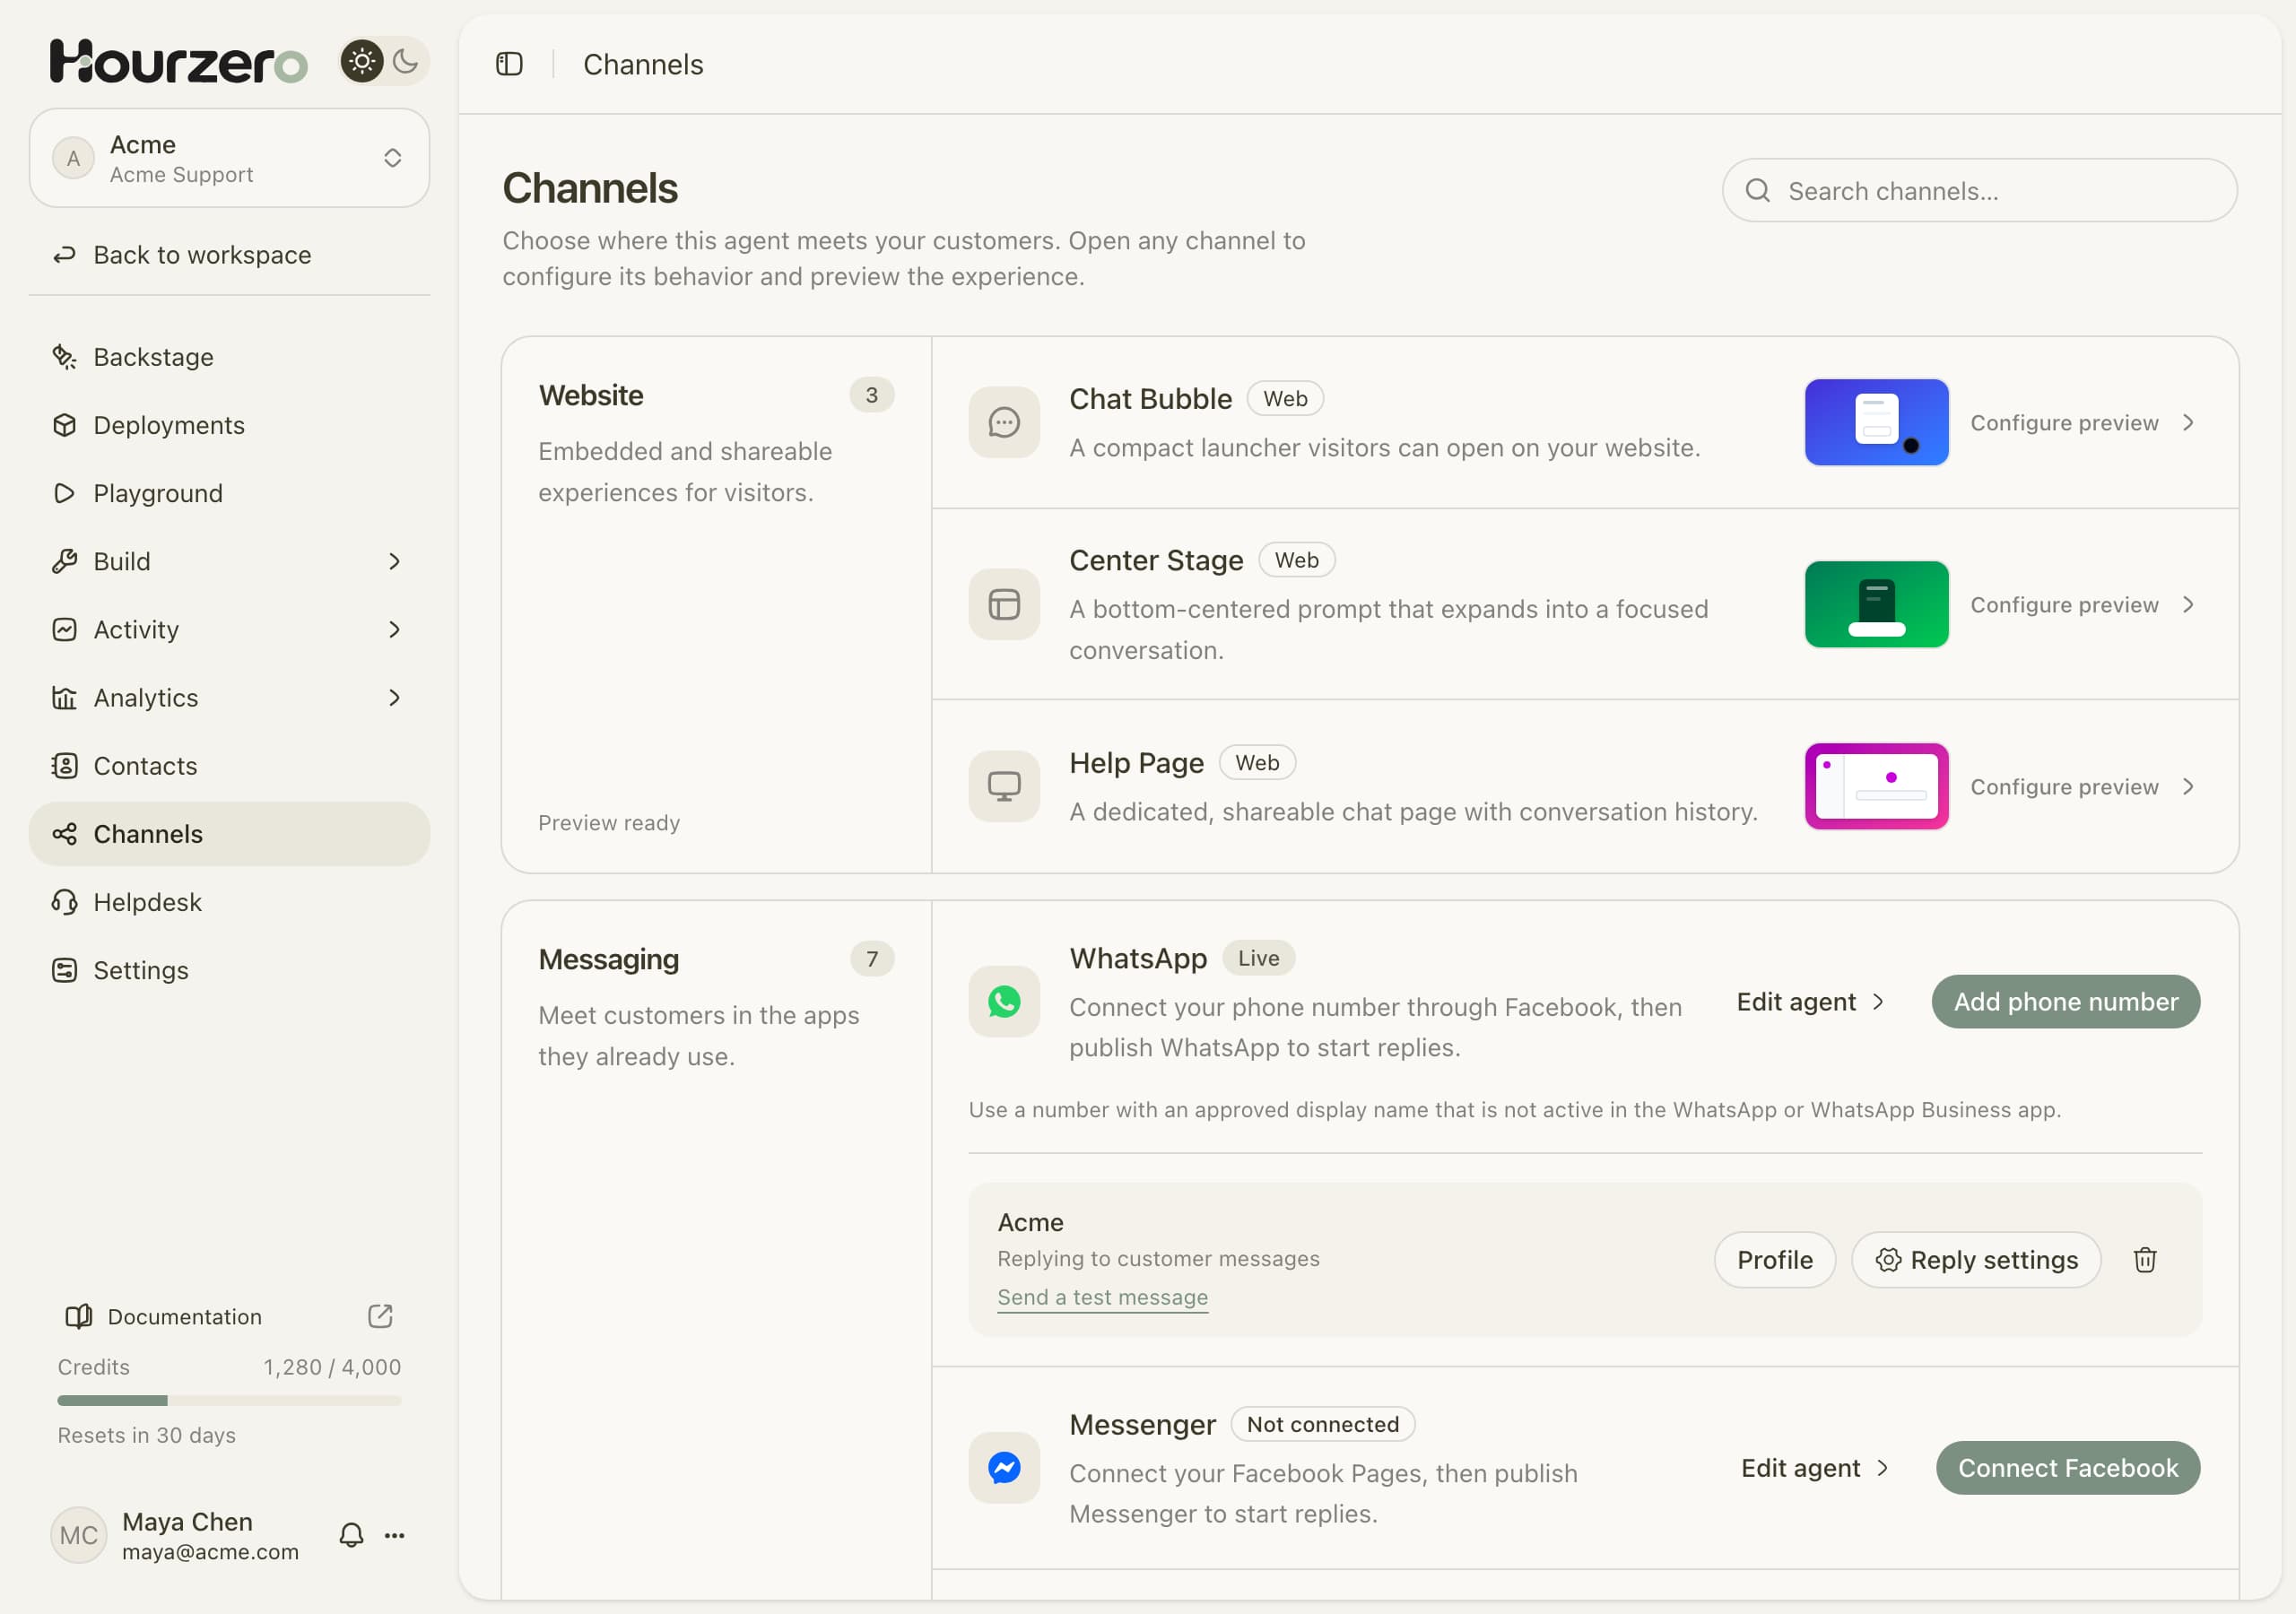Image resolution: width=2296 pixels, height=1614 pixels.
Task: Expand the Activity submenu chevron
Action: pyautogui.click(x=394, y=629)
